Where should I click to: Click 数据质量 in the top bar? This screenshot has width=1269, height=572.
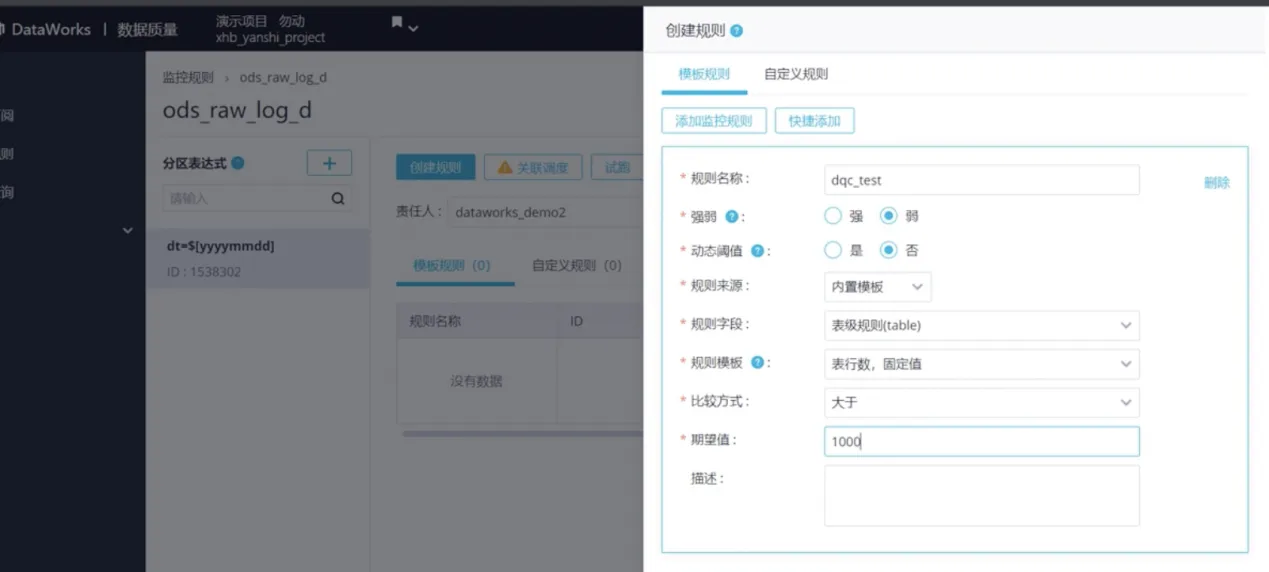pyautogui.click(x=148, y=30)
